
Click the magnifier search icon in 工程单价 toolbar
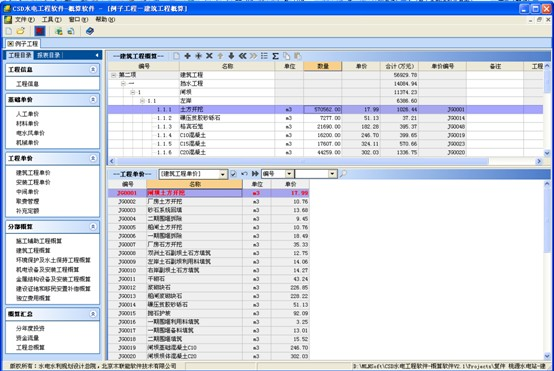[343, 173]
